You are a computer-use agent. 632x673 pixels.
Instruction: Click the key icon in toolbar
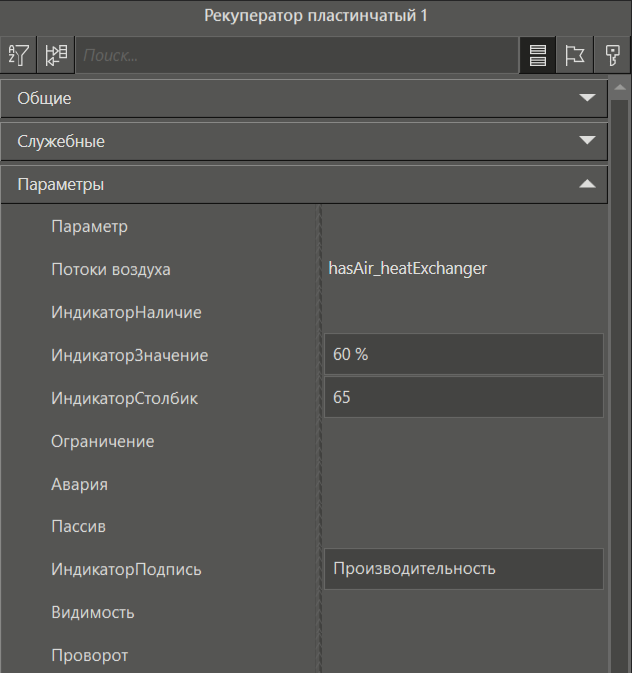tap(609, 56)
